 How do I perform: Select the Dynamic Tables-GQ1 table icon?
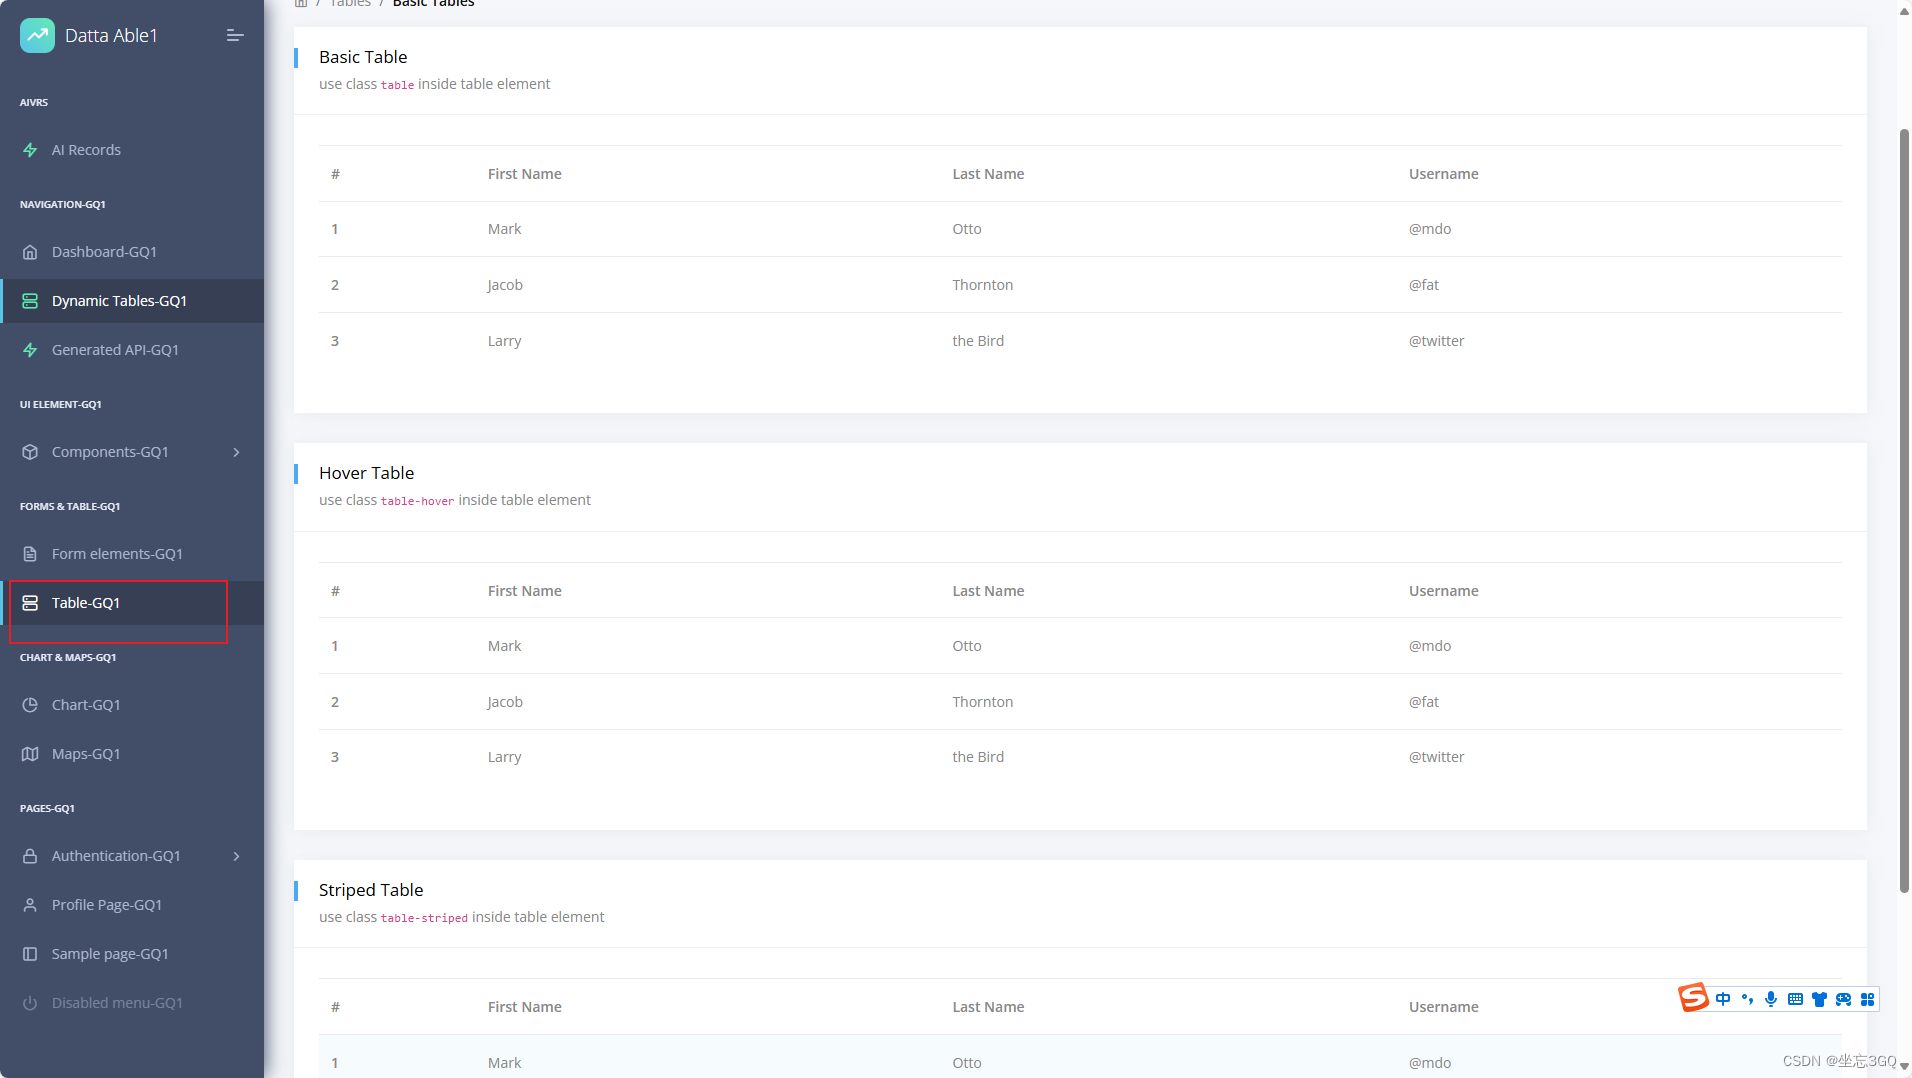(31, 300)
